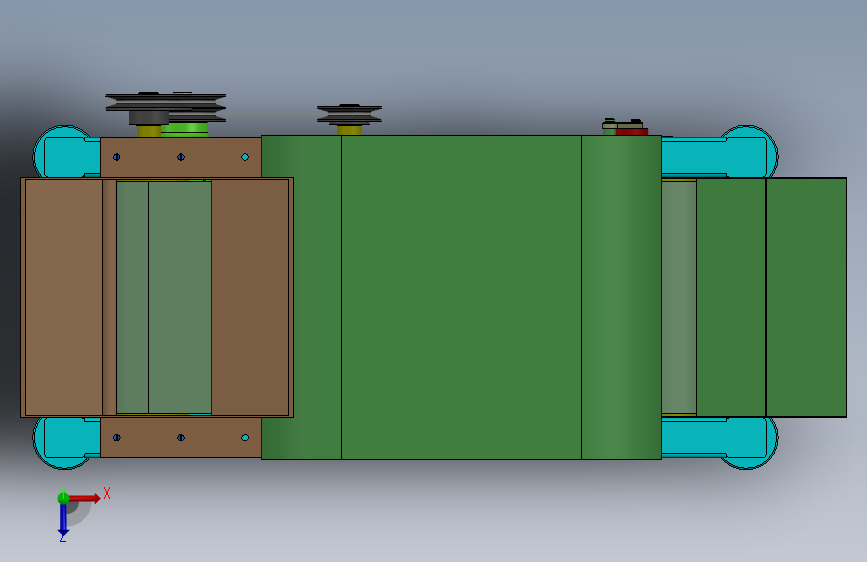
Task: Select the cyan hole on the upper brown plate
Action: point(245,157)
